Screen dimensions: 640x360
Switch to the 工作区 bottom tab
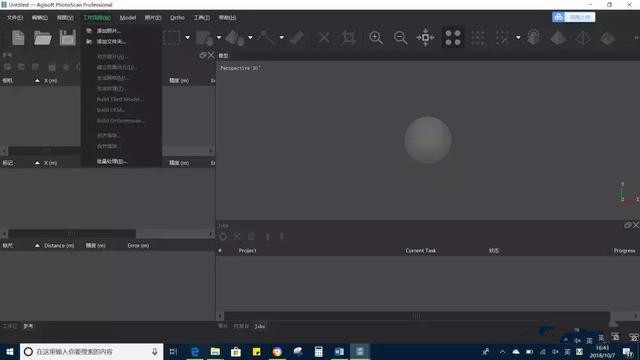point(10,326)
